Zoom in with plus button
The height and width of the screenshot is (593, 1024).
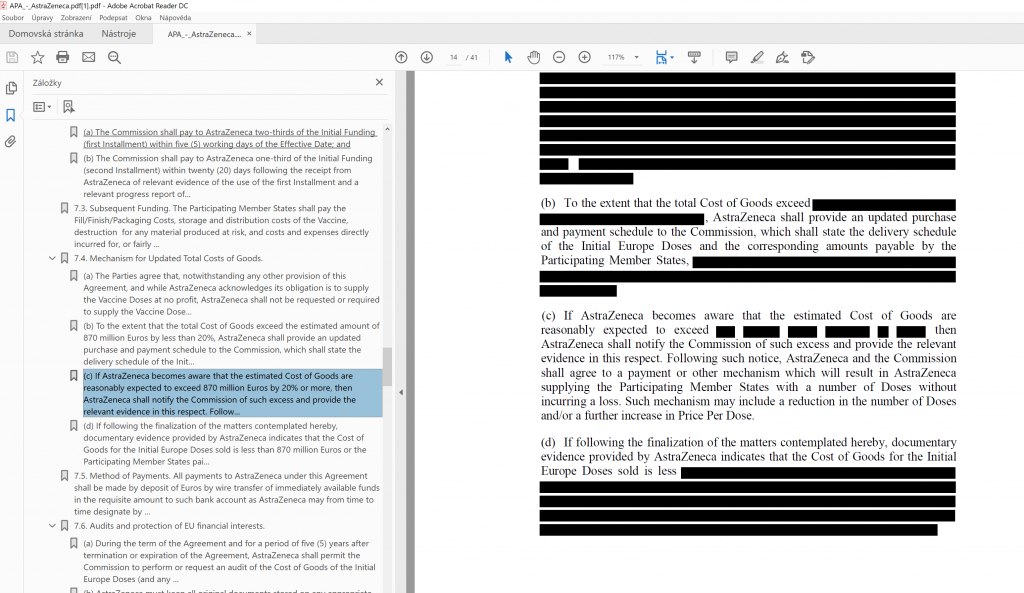pos(584,57)
